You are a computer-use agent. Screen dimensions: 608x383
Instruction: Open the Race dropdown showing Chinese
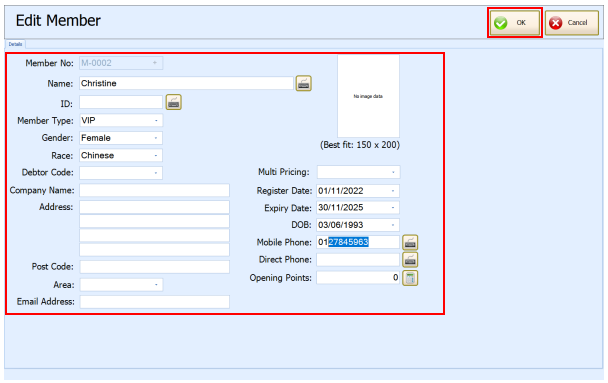(x=156, y=155)
